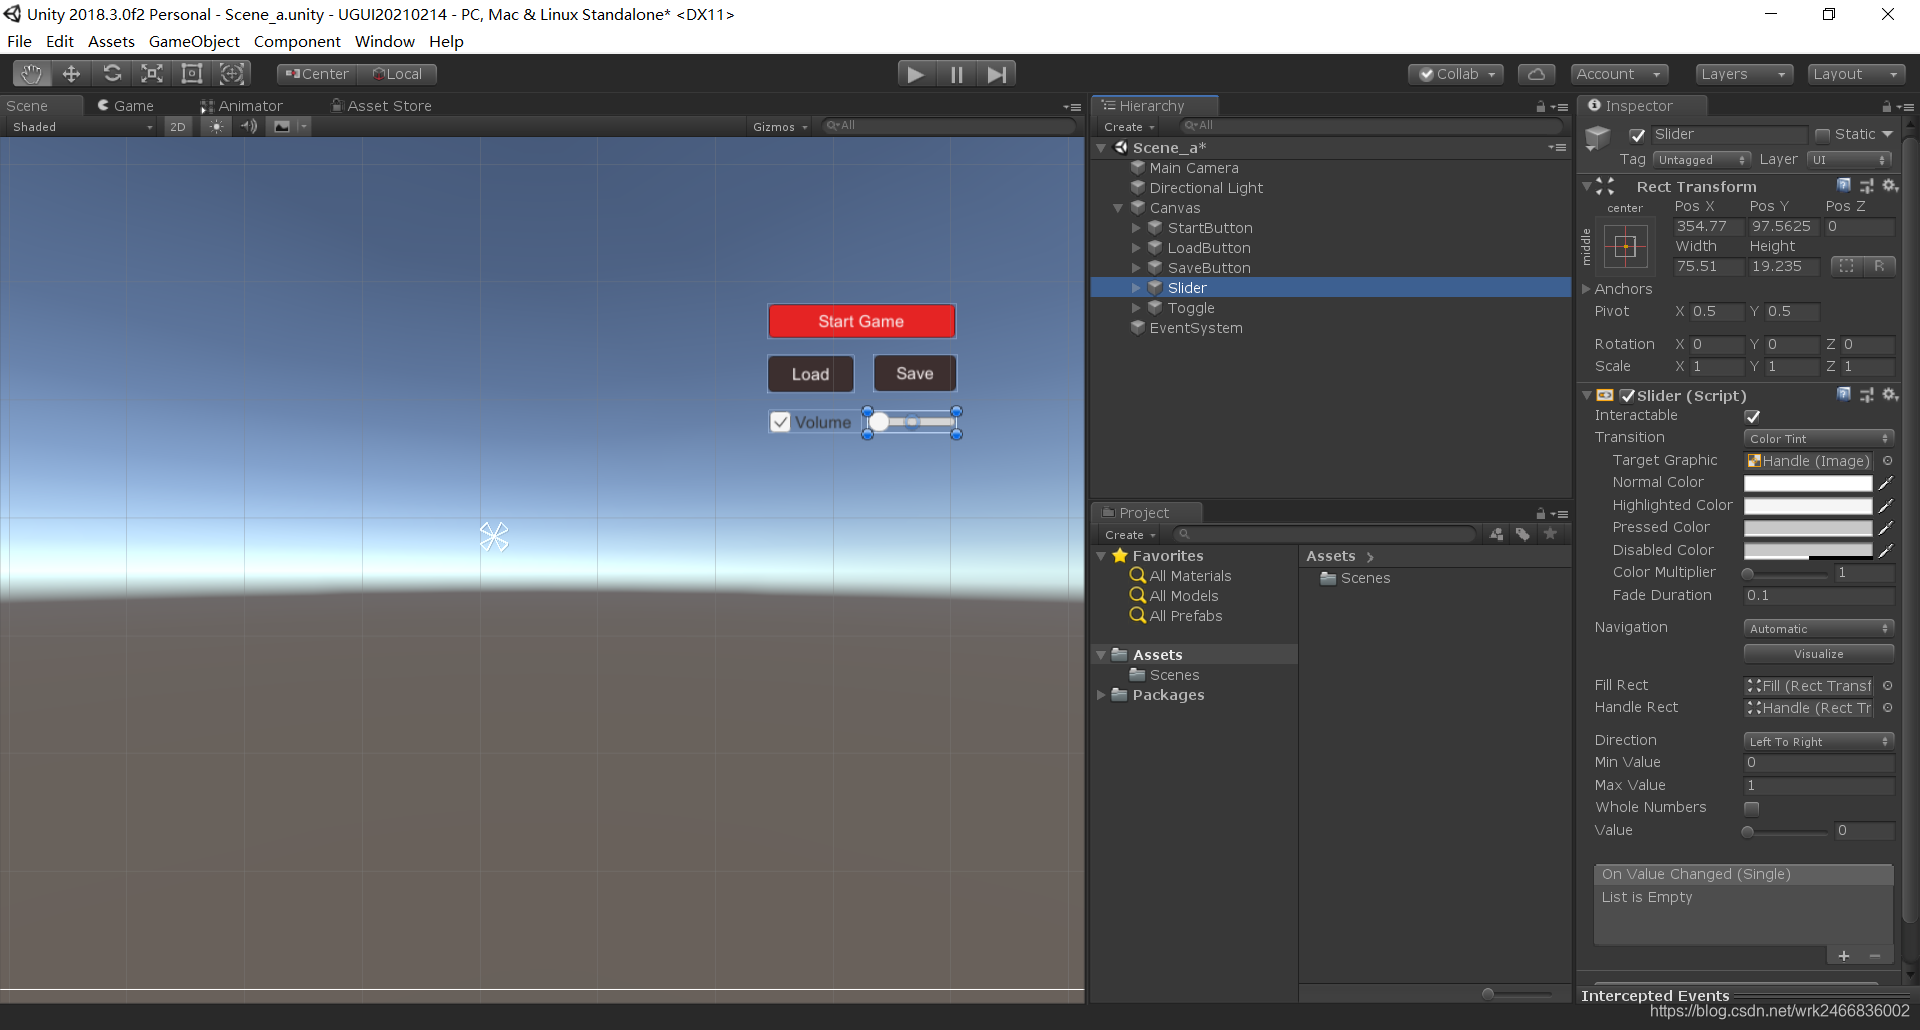
Task: Open the Window menu
Action: coord(384,42)
